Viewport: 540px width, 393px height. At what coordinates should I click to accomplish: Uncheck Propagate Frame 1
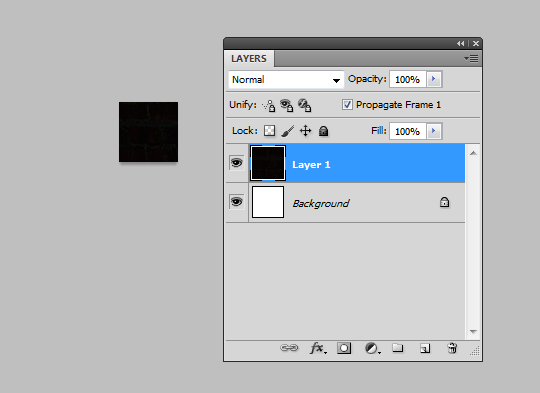347,104
